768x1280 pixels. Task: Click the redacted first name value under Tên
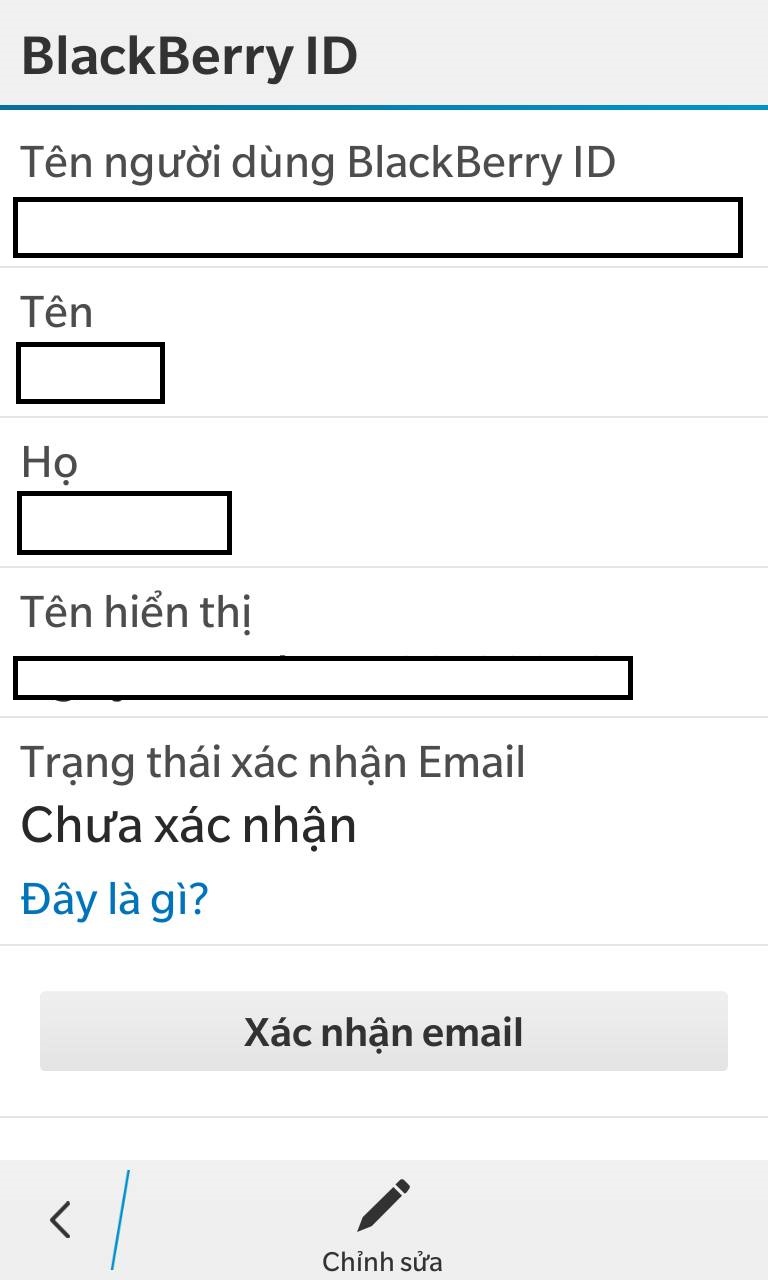point(90,373)
